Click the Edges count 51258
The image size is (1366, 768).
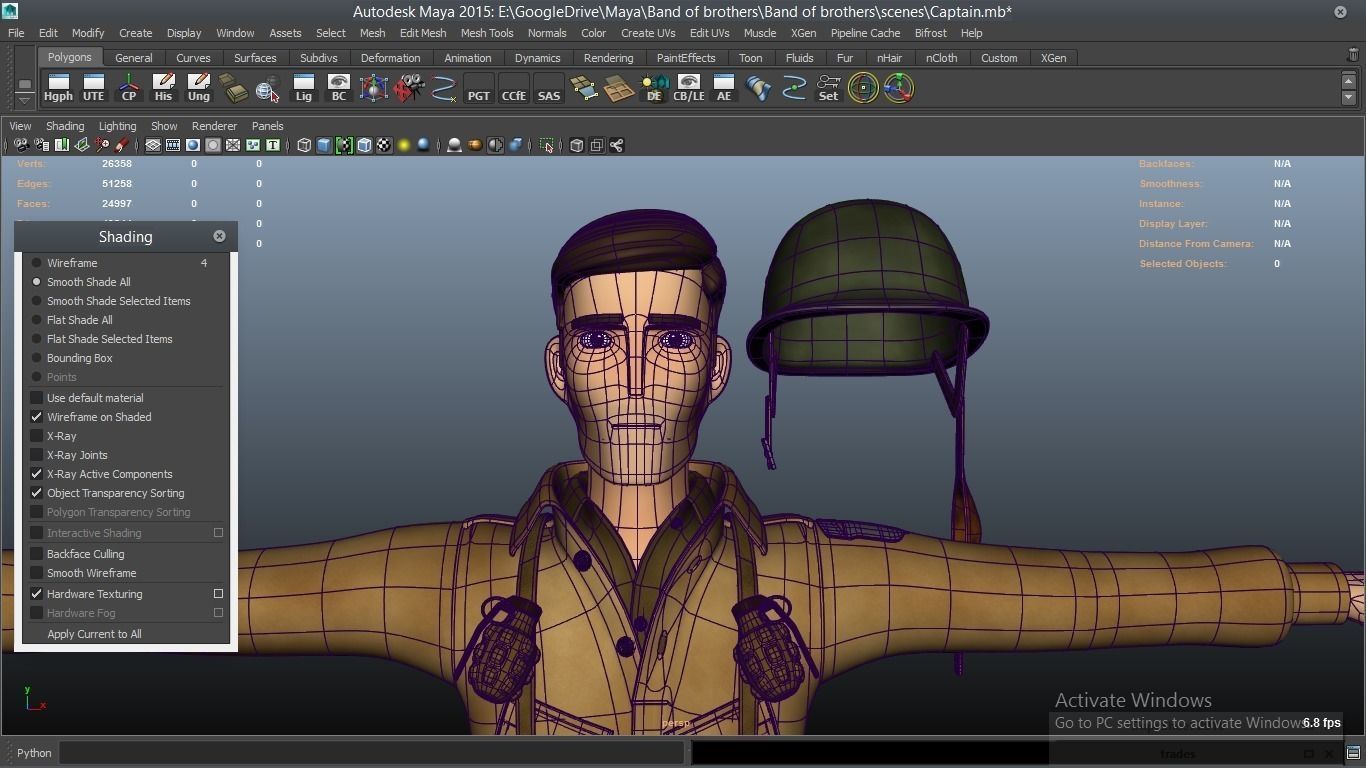117,184
